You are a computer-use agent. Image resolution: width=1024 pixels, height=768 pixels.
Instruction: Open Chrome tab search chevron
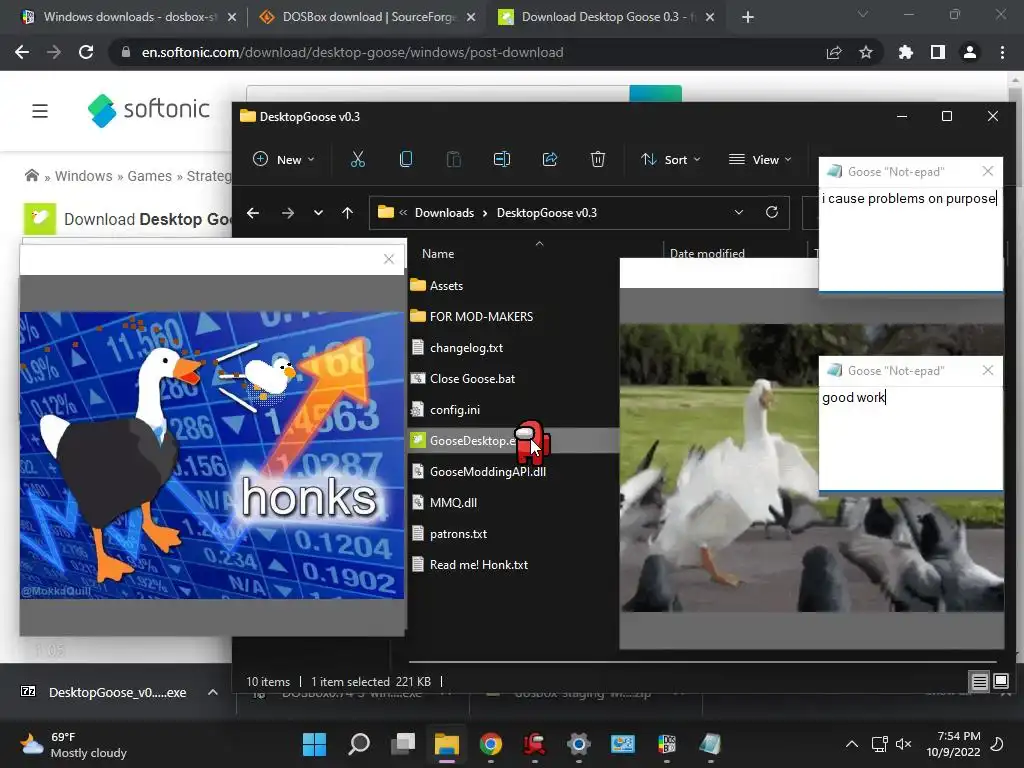(863, 14)
